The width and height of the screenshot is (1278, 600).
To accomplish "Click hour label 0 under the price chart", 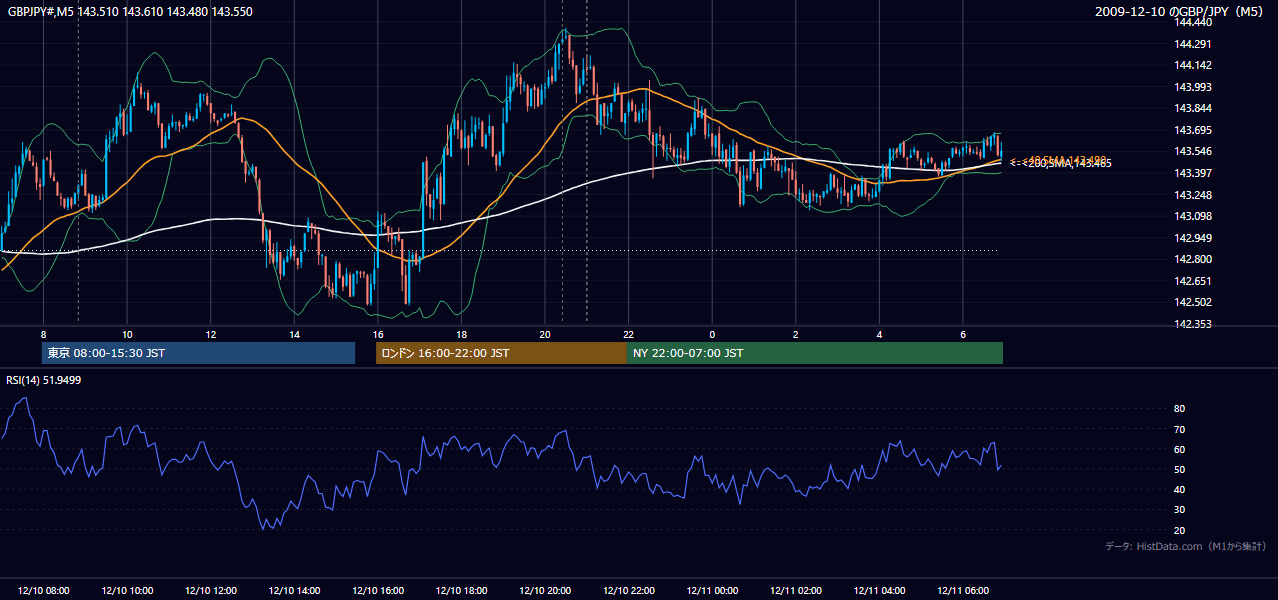I will pos(712,334).
